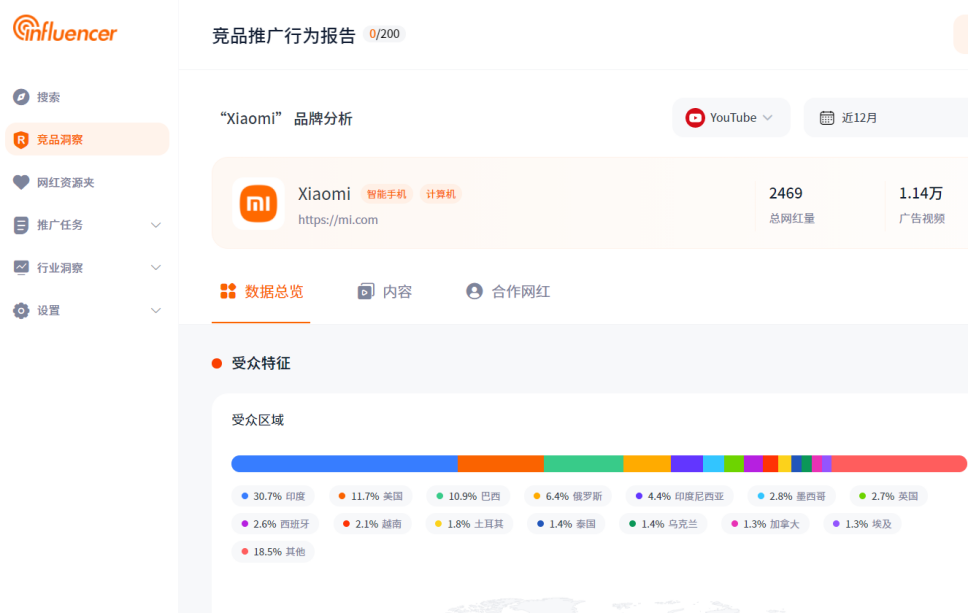The image size is (968, 613).
Task: Open the YouTube platform dropdown
Action: [731, 117]
